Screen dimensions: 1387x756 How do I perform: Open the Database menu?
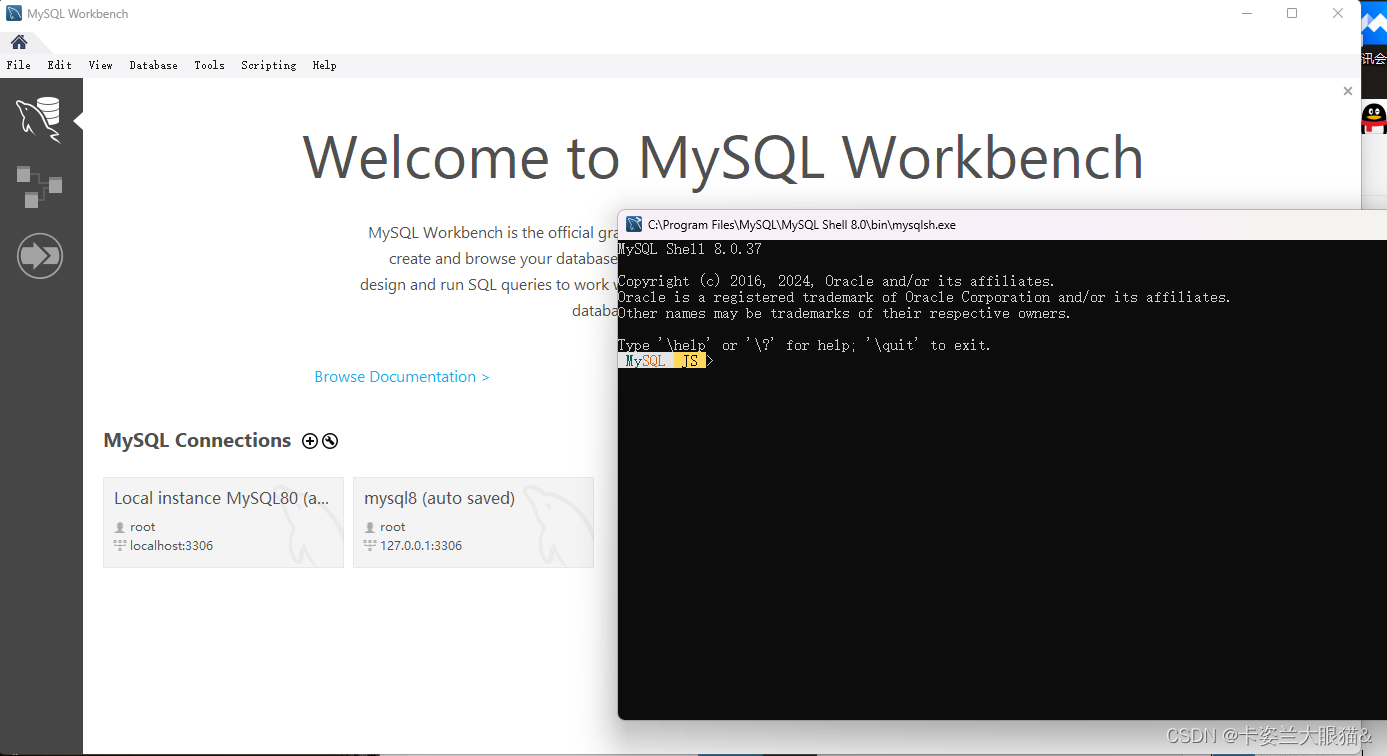point(154,65)
